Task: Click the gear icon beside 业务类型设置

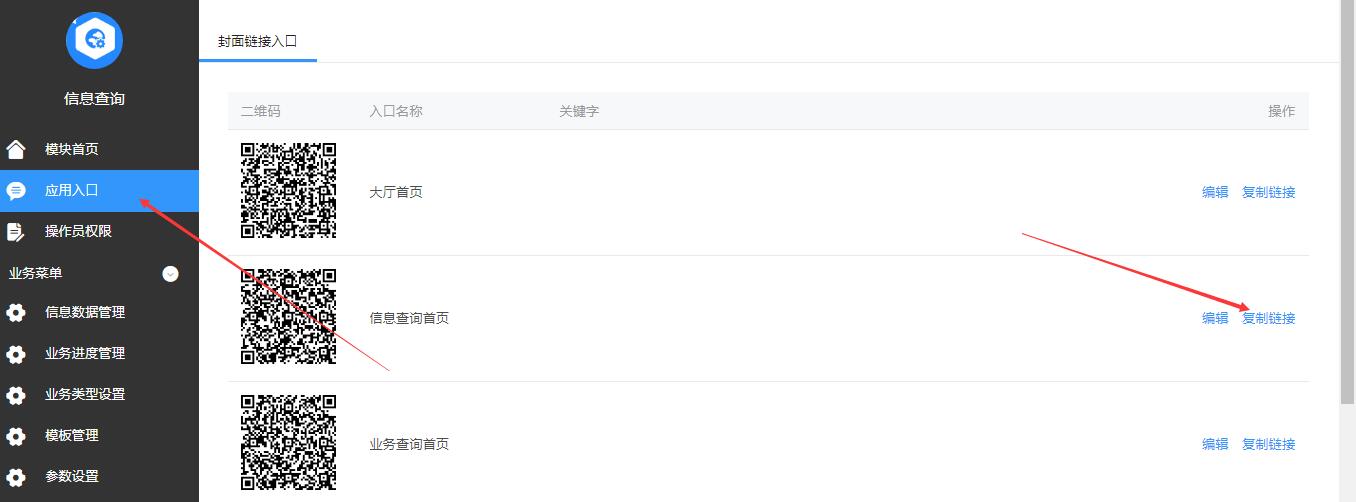Action: [16, 395]
